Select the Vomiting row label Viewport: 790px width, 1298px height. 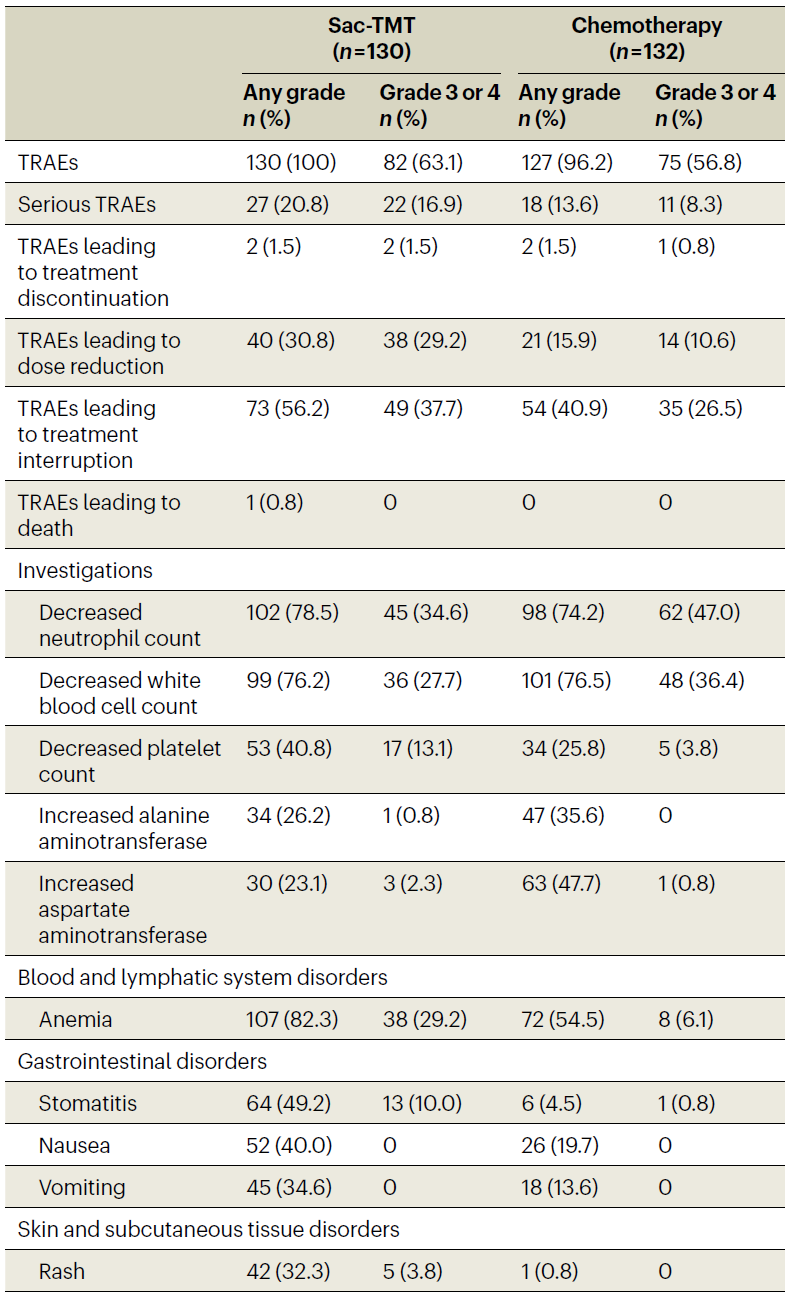[82, 1188]
